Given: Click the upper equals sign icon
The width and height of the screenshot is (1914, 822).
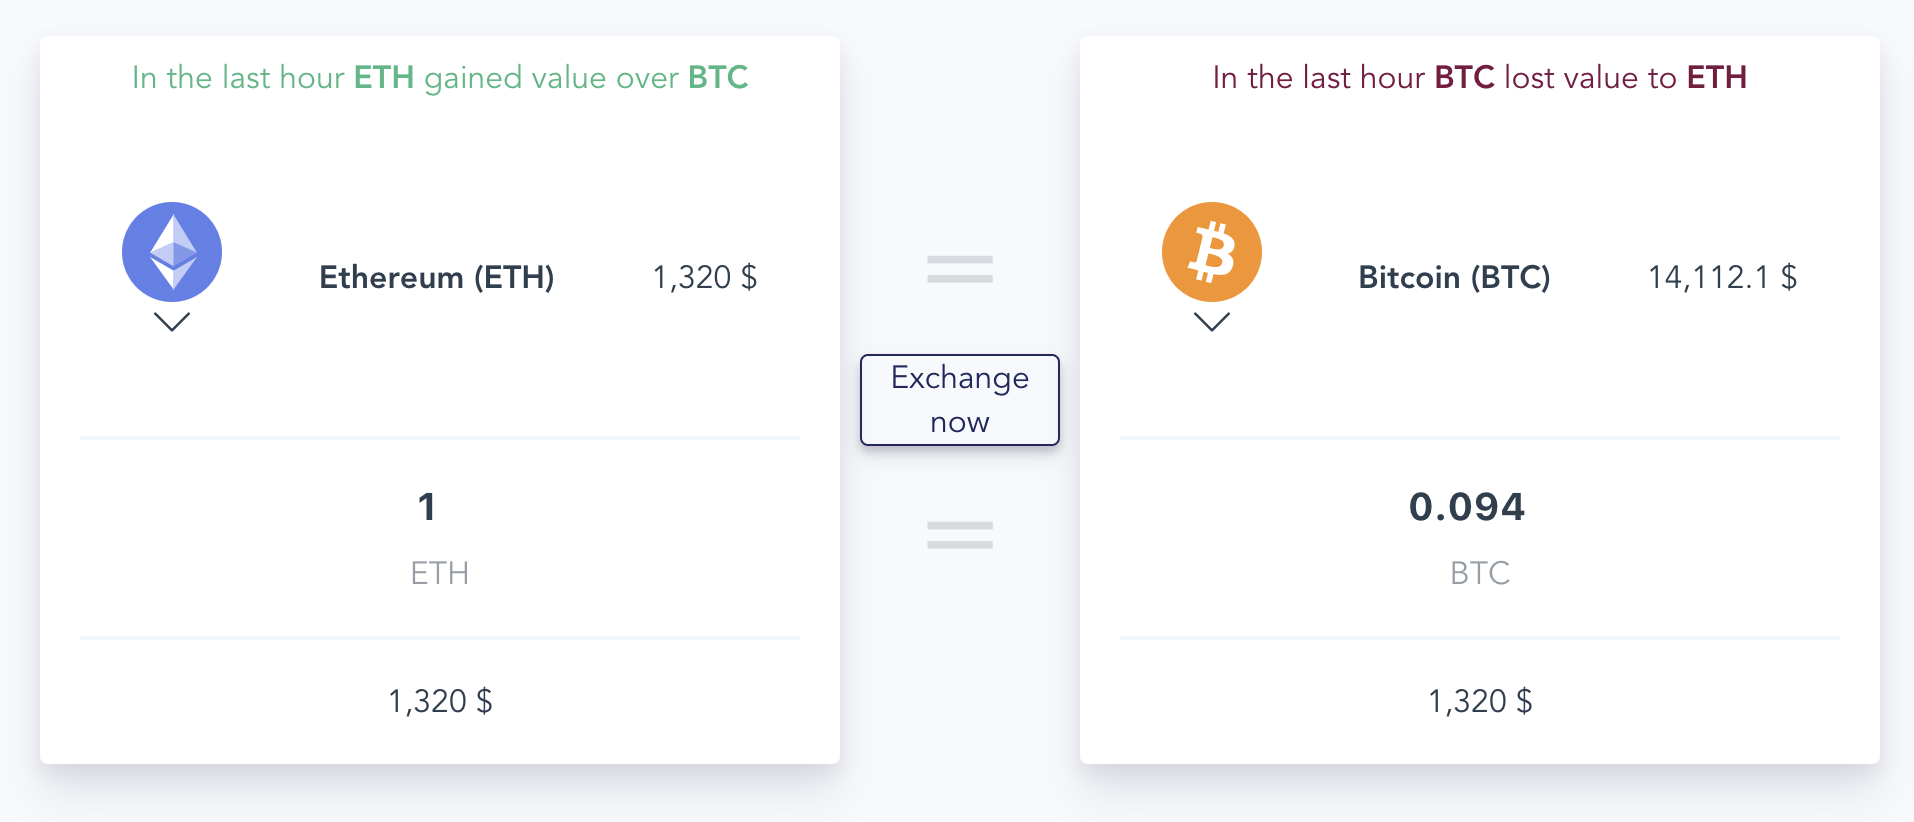Looking at the screenshot, I should (960, 269).
